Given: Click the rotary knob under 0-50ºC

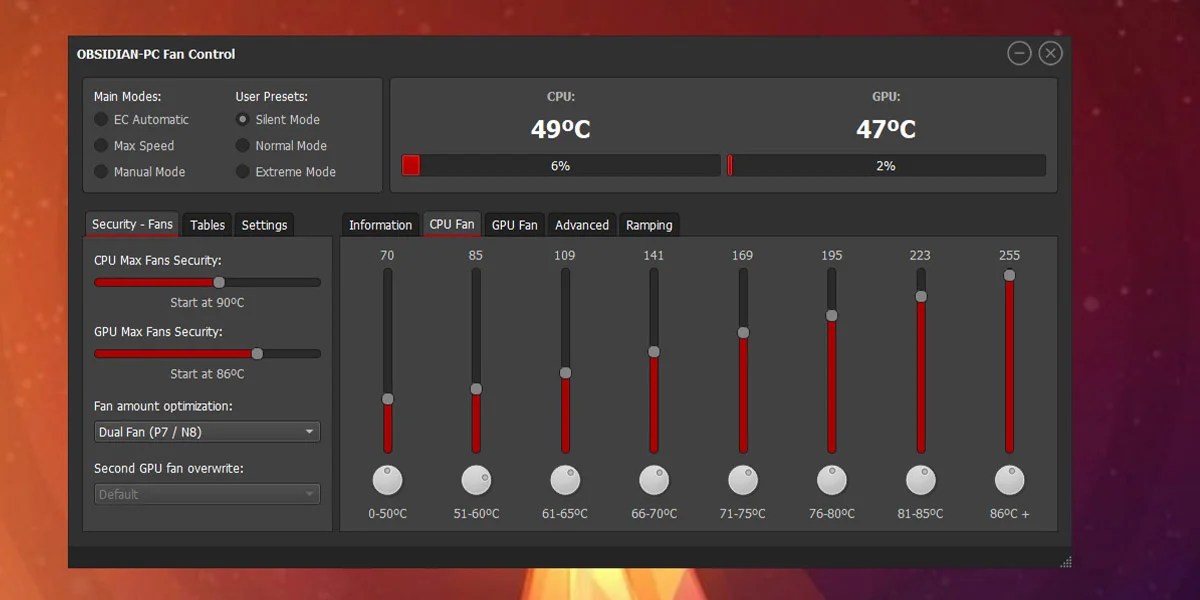Looking at the screenshot, I should tap(387, 481).
